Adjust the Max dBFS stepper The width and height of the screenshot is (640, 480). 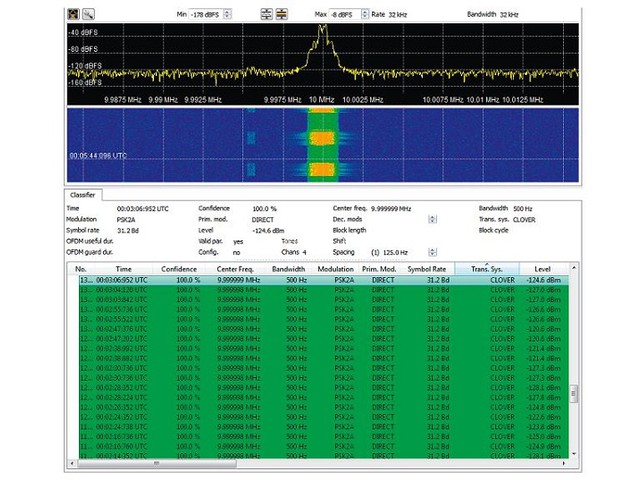pos(365,14)
